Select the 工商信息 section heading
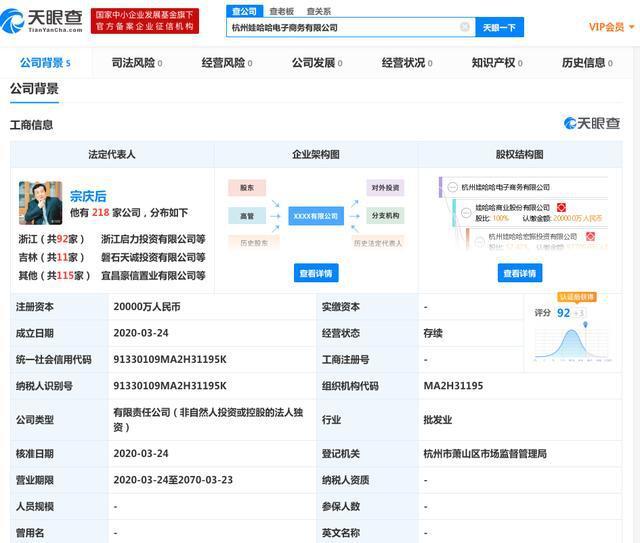The height and width of the screenshot is (543, 640). 31,125
